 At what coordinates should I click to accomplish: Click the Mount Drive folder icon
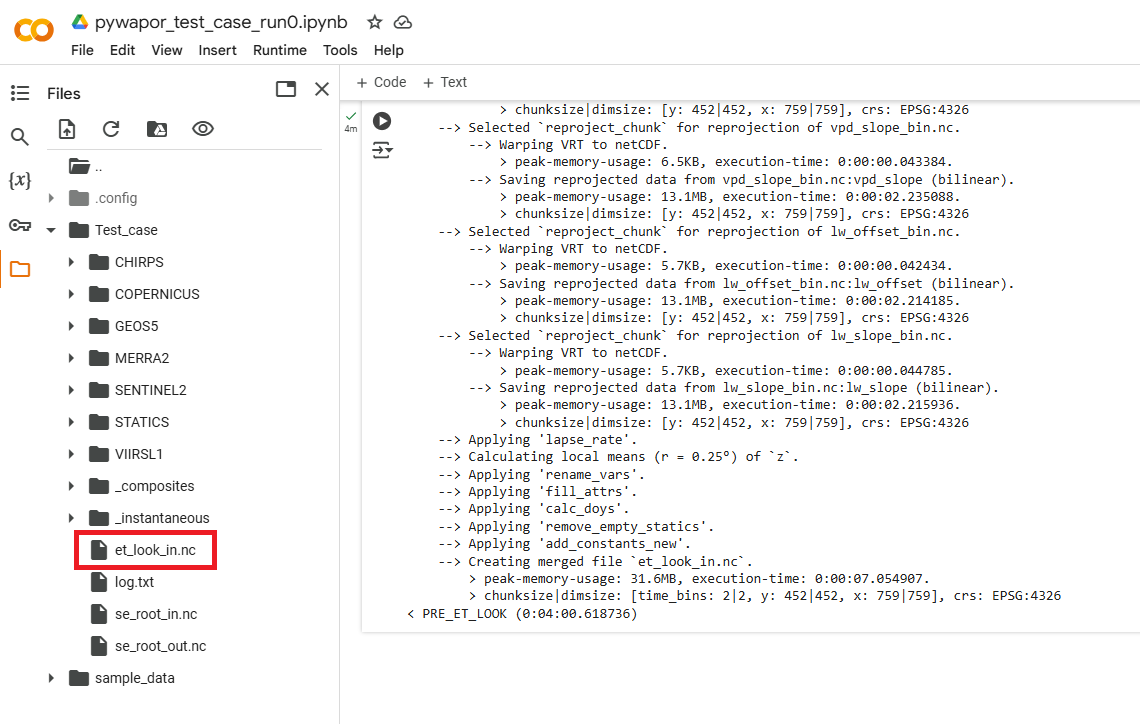click(157, 129)
